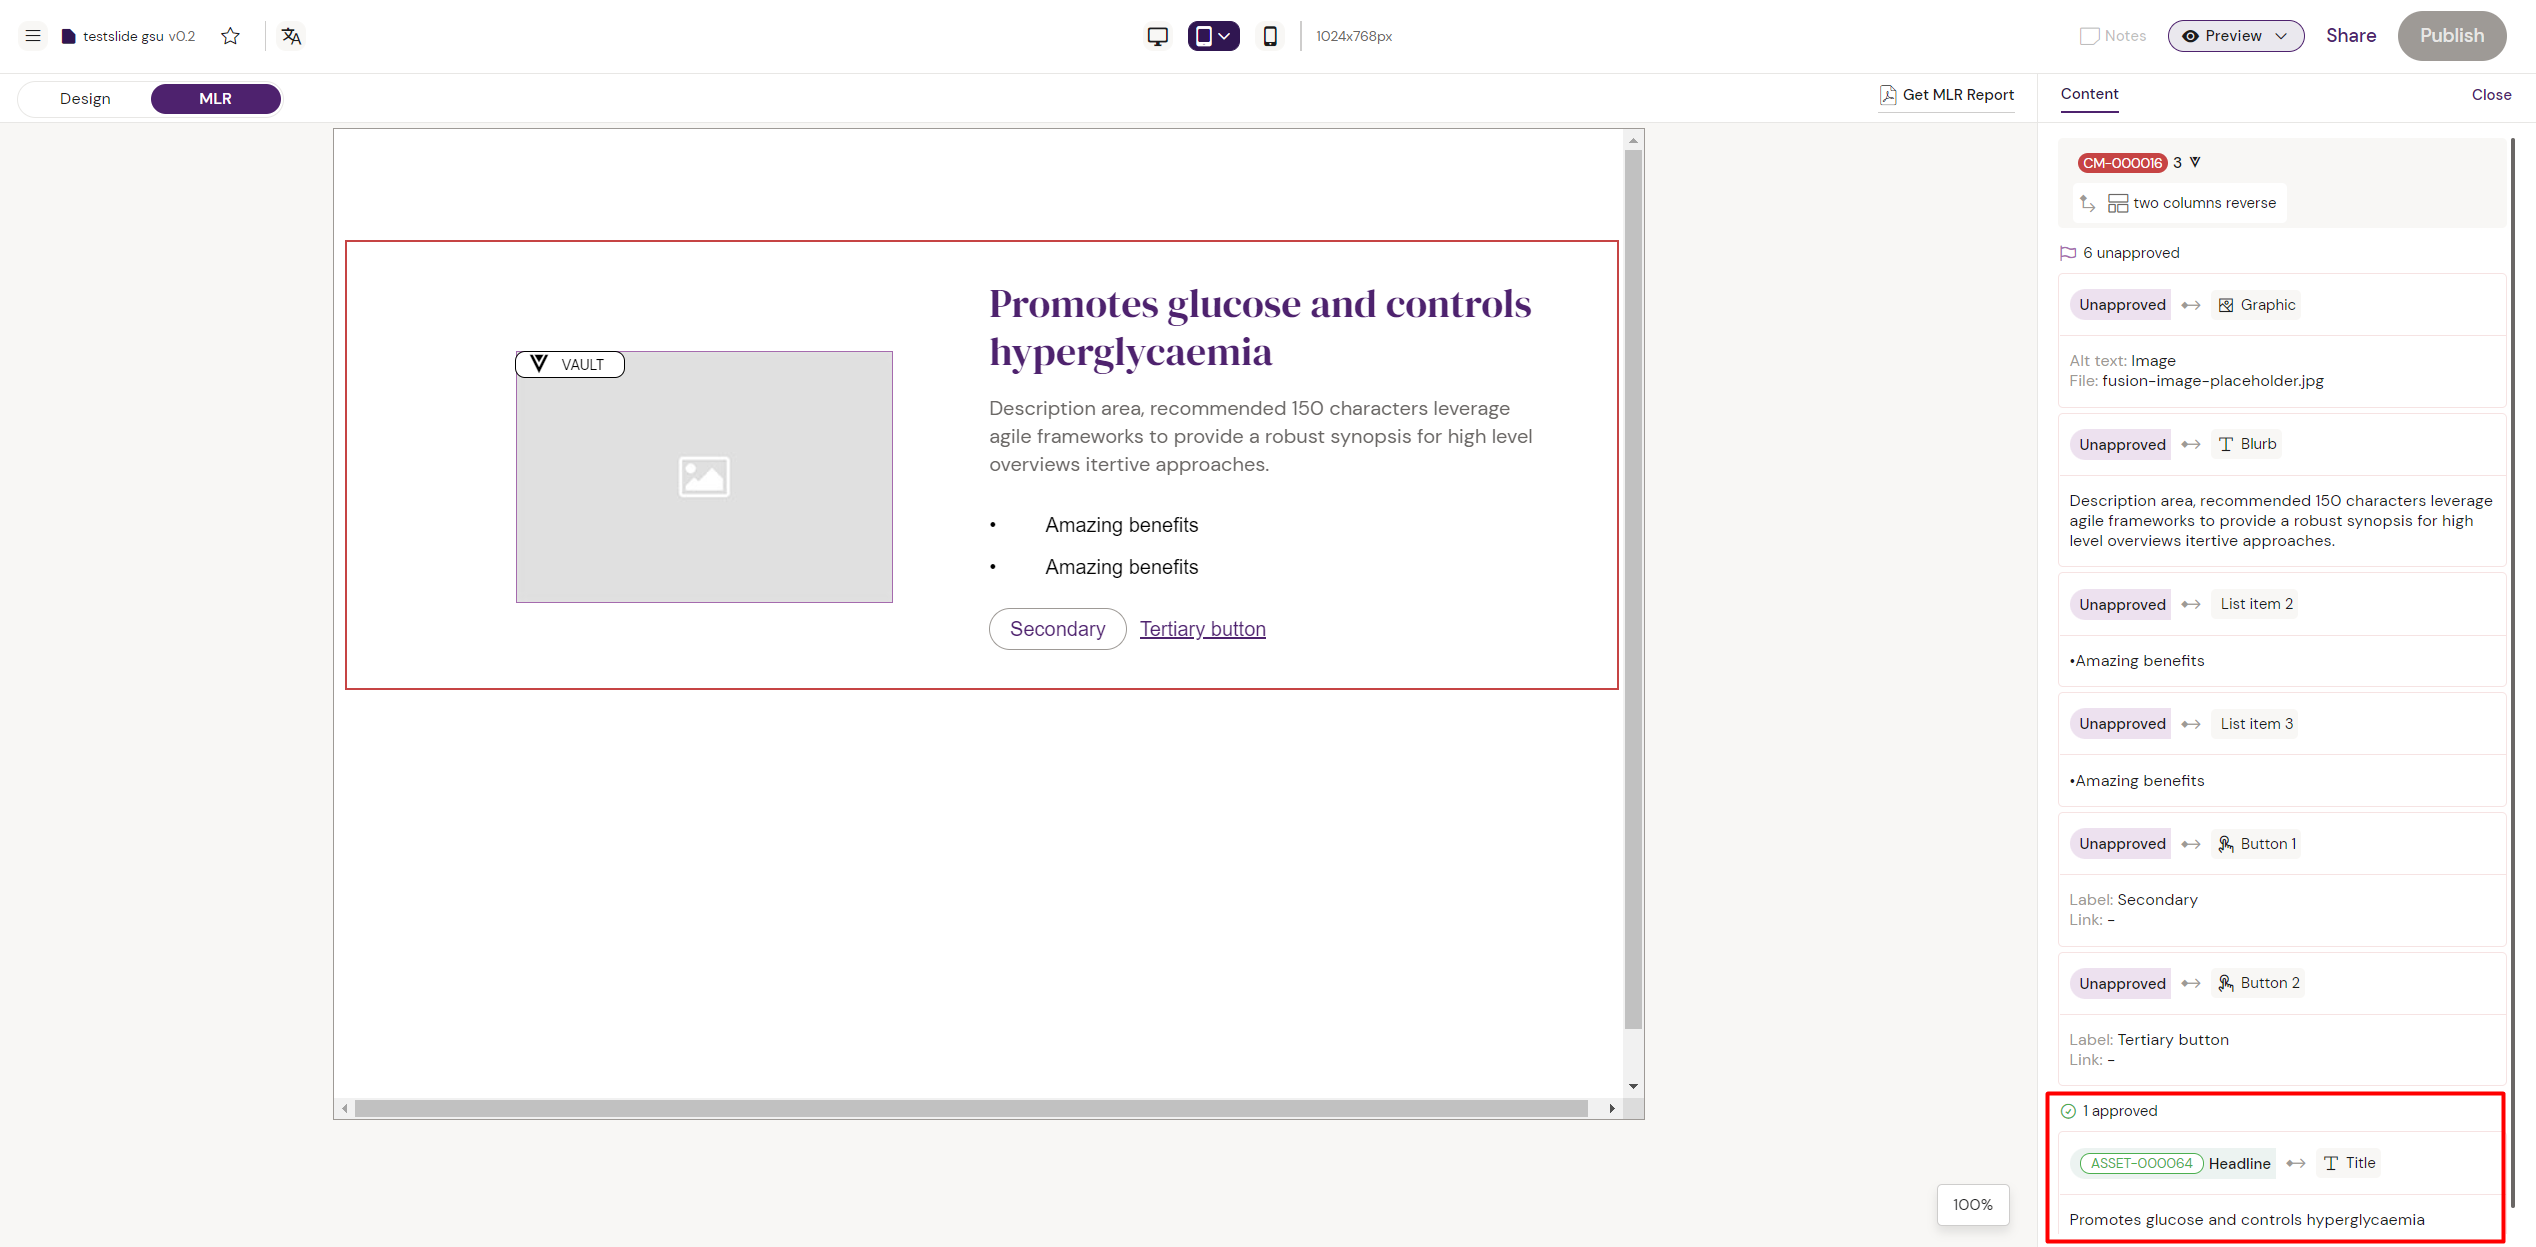Click the canvas horizontal scrollbar
The width and height of the screenshot is (2536, 1247).
[x=970, y=1108]
